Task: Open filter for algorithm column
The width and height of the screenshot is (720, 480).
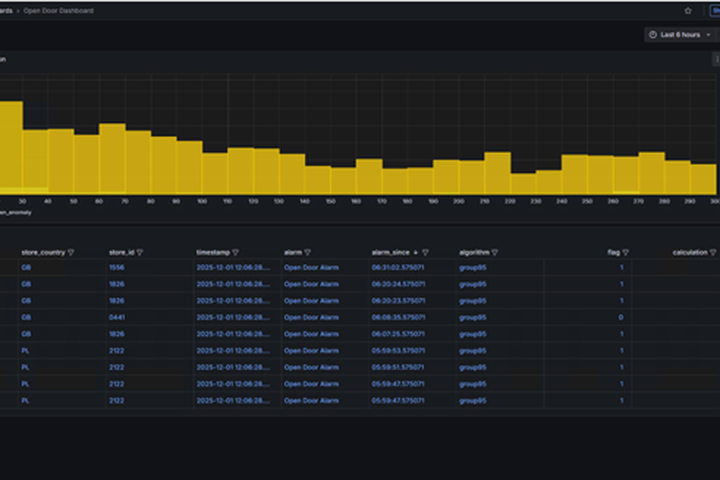Action: (495, 253)
